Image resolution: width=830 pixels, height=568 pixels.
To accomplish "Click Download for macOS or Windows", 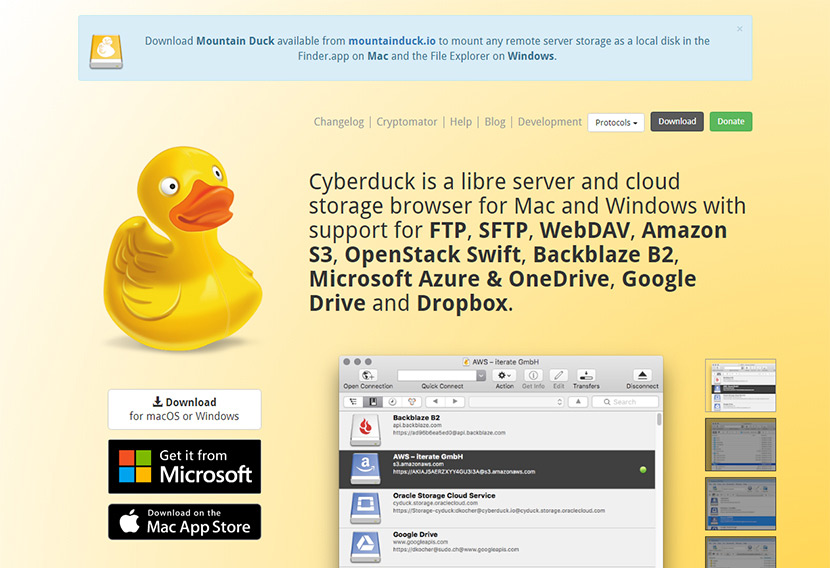I will [x=184, y=409].
